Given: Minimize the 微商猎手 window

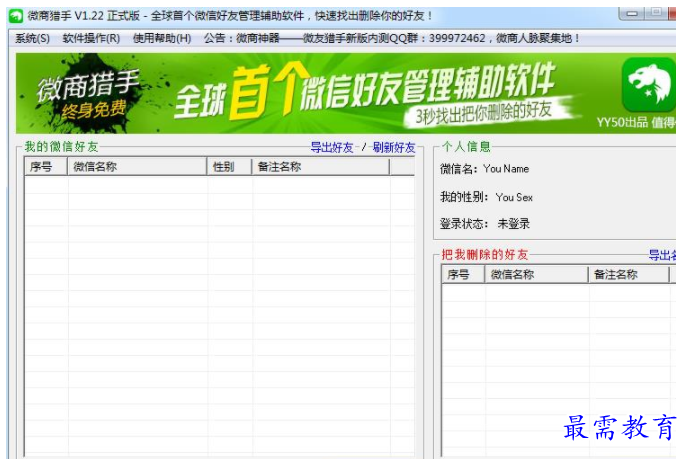Looking at the screenshot, I should (x=632, y=14).
